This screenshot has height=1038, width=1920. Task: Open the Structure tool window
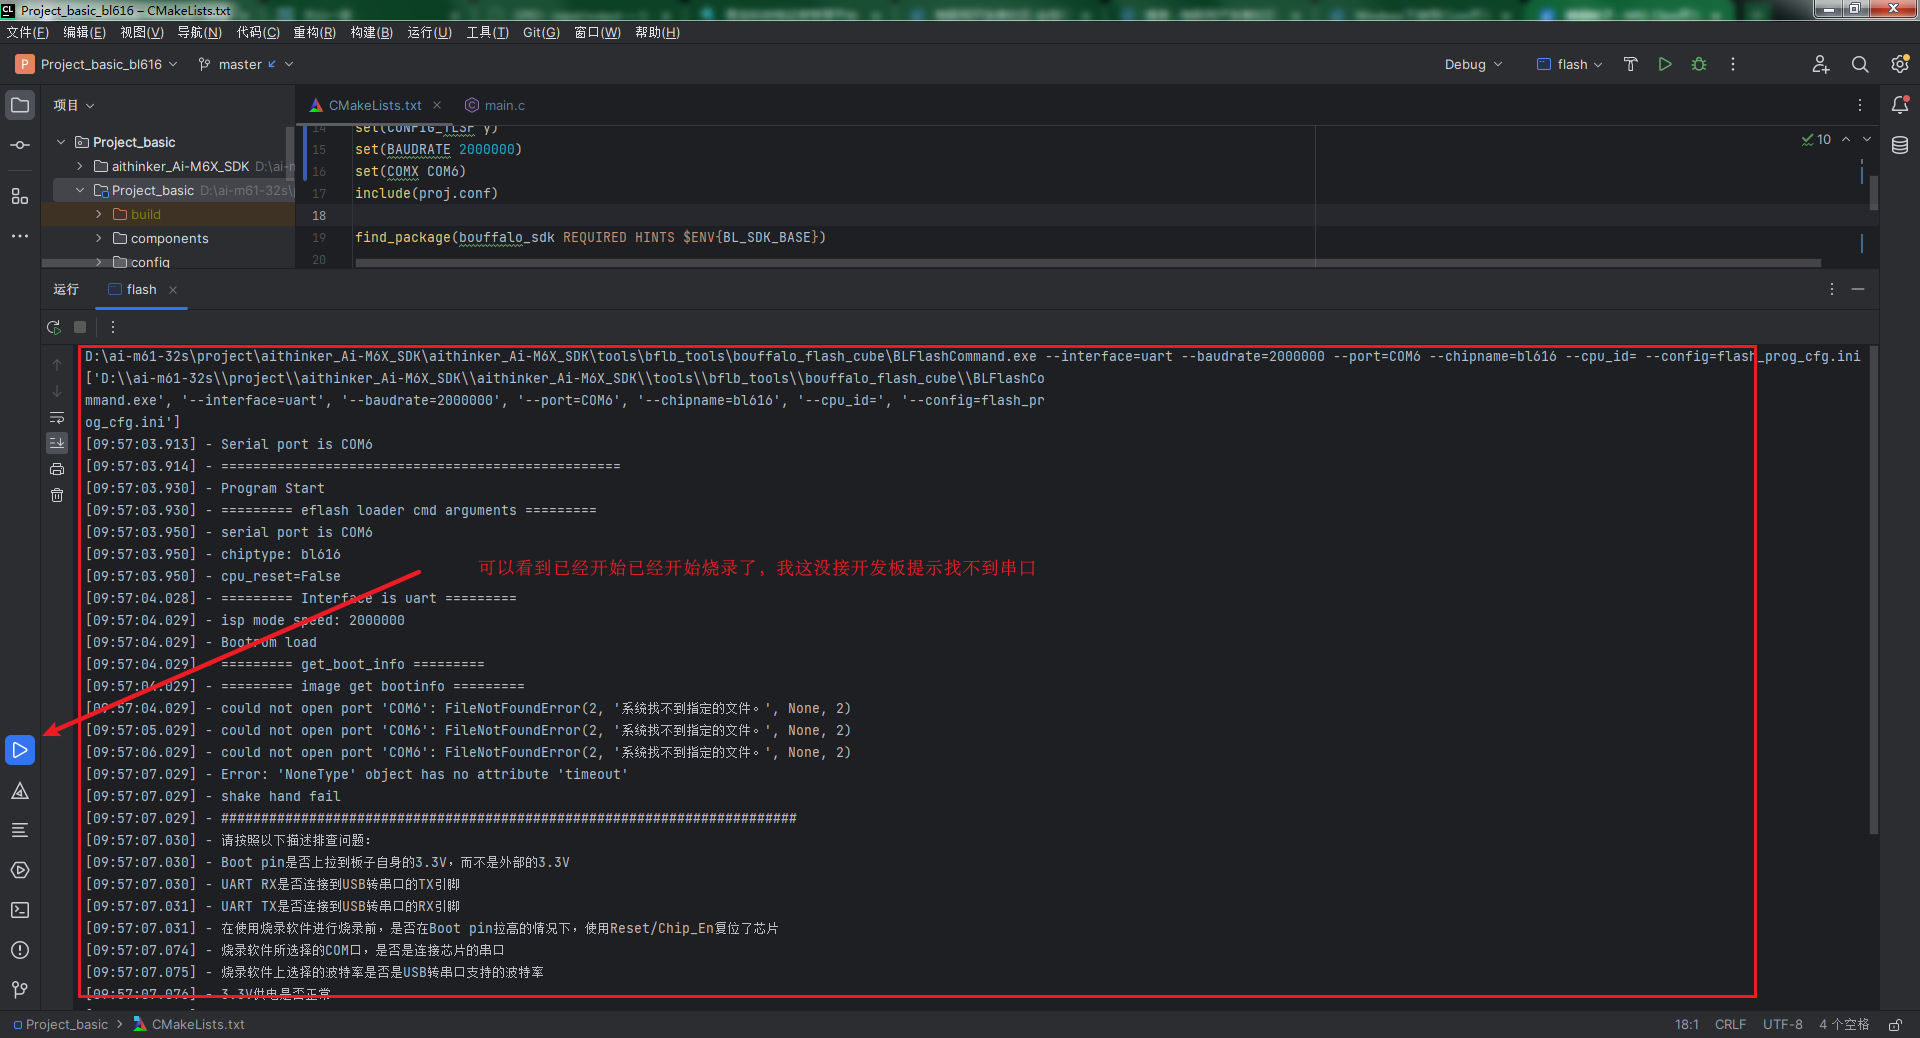coord(20,196)
